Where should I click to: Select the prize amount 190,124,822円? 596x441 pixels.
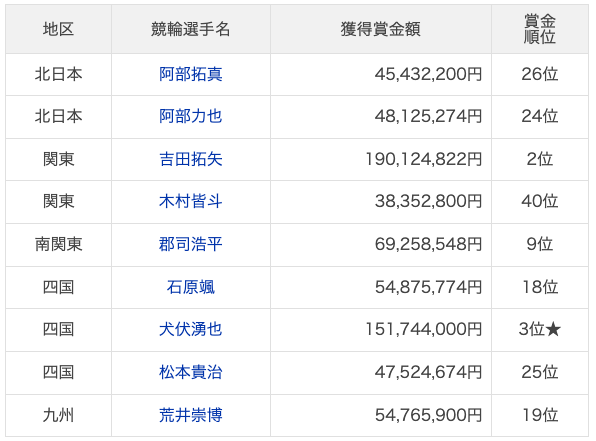(x=424, y=159)
